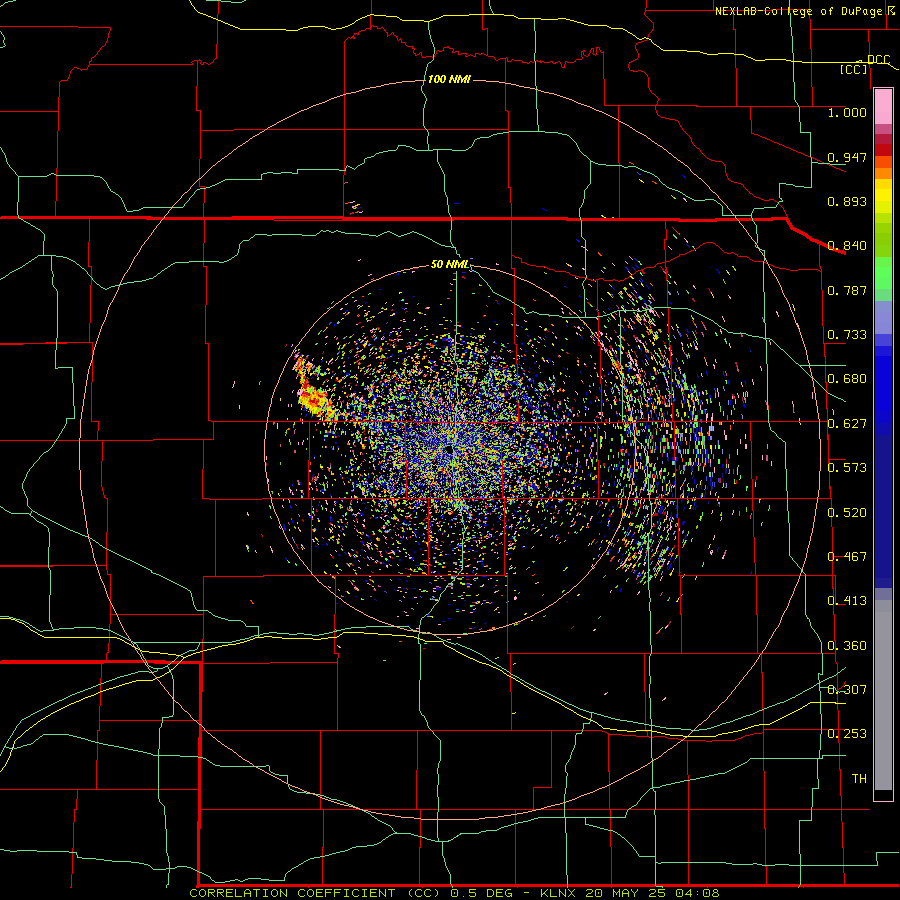Image resolution: width=900 pixels, height=900 pixels.
Task: Select the 0.680 scale value
Action: point(847,379)
